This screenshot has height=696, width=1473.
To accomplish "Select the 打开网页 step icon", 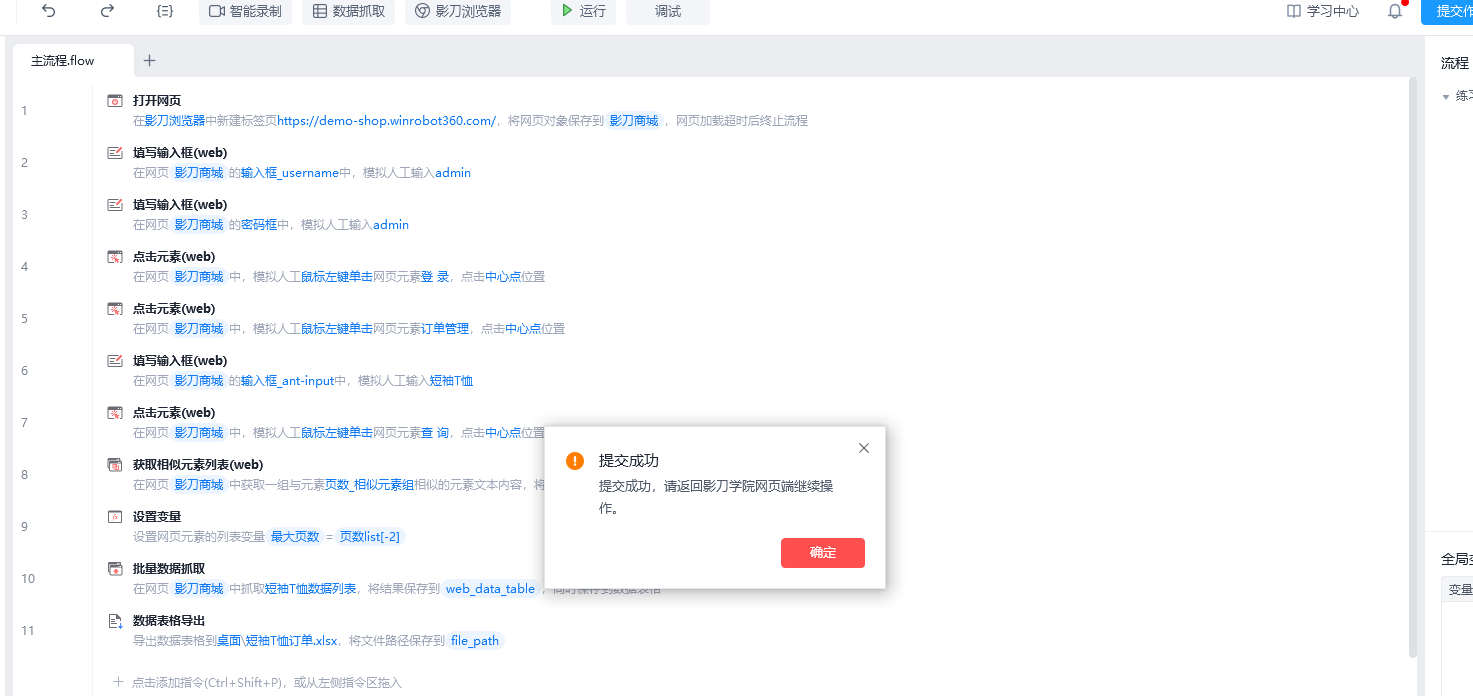I will (115, 101).
